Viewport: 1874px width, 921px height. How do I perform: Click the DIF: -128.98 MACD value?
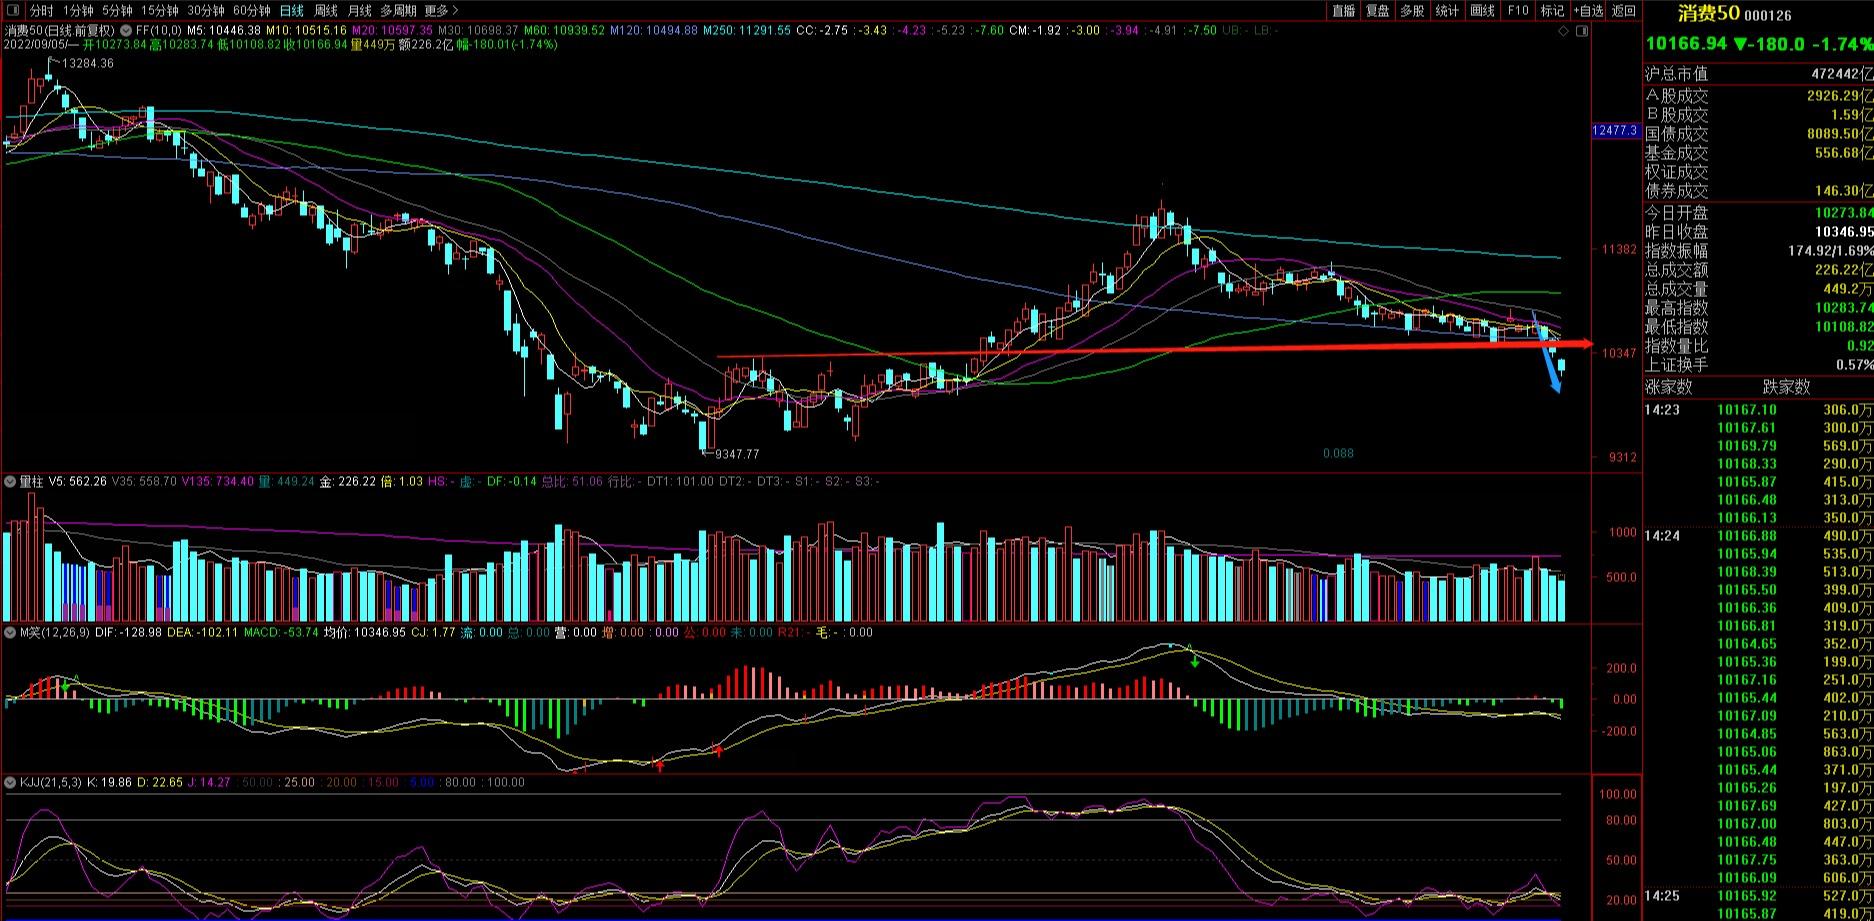[x=128, y=633]
